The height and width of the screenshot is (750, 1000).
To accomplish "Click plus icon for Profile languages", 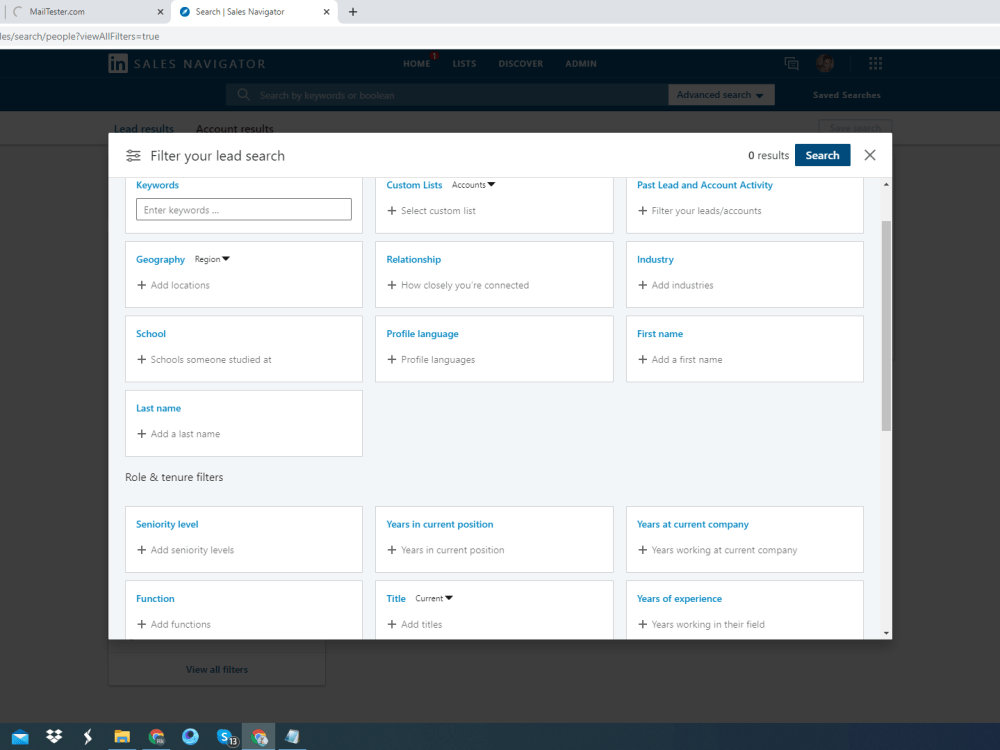I will point(392,360).
